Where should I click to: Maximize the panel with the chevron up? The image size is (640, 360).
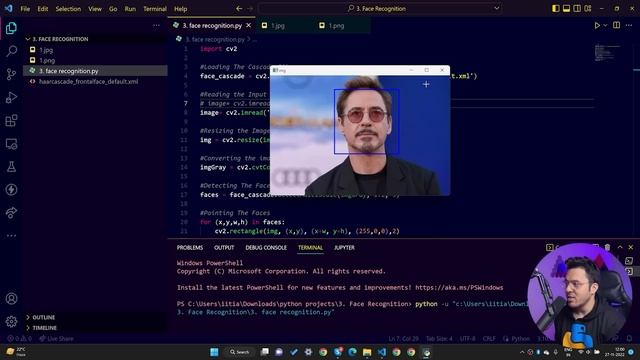[620, 247]
